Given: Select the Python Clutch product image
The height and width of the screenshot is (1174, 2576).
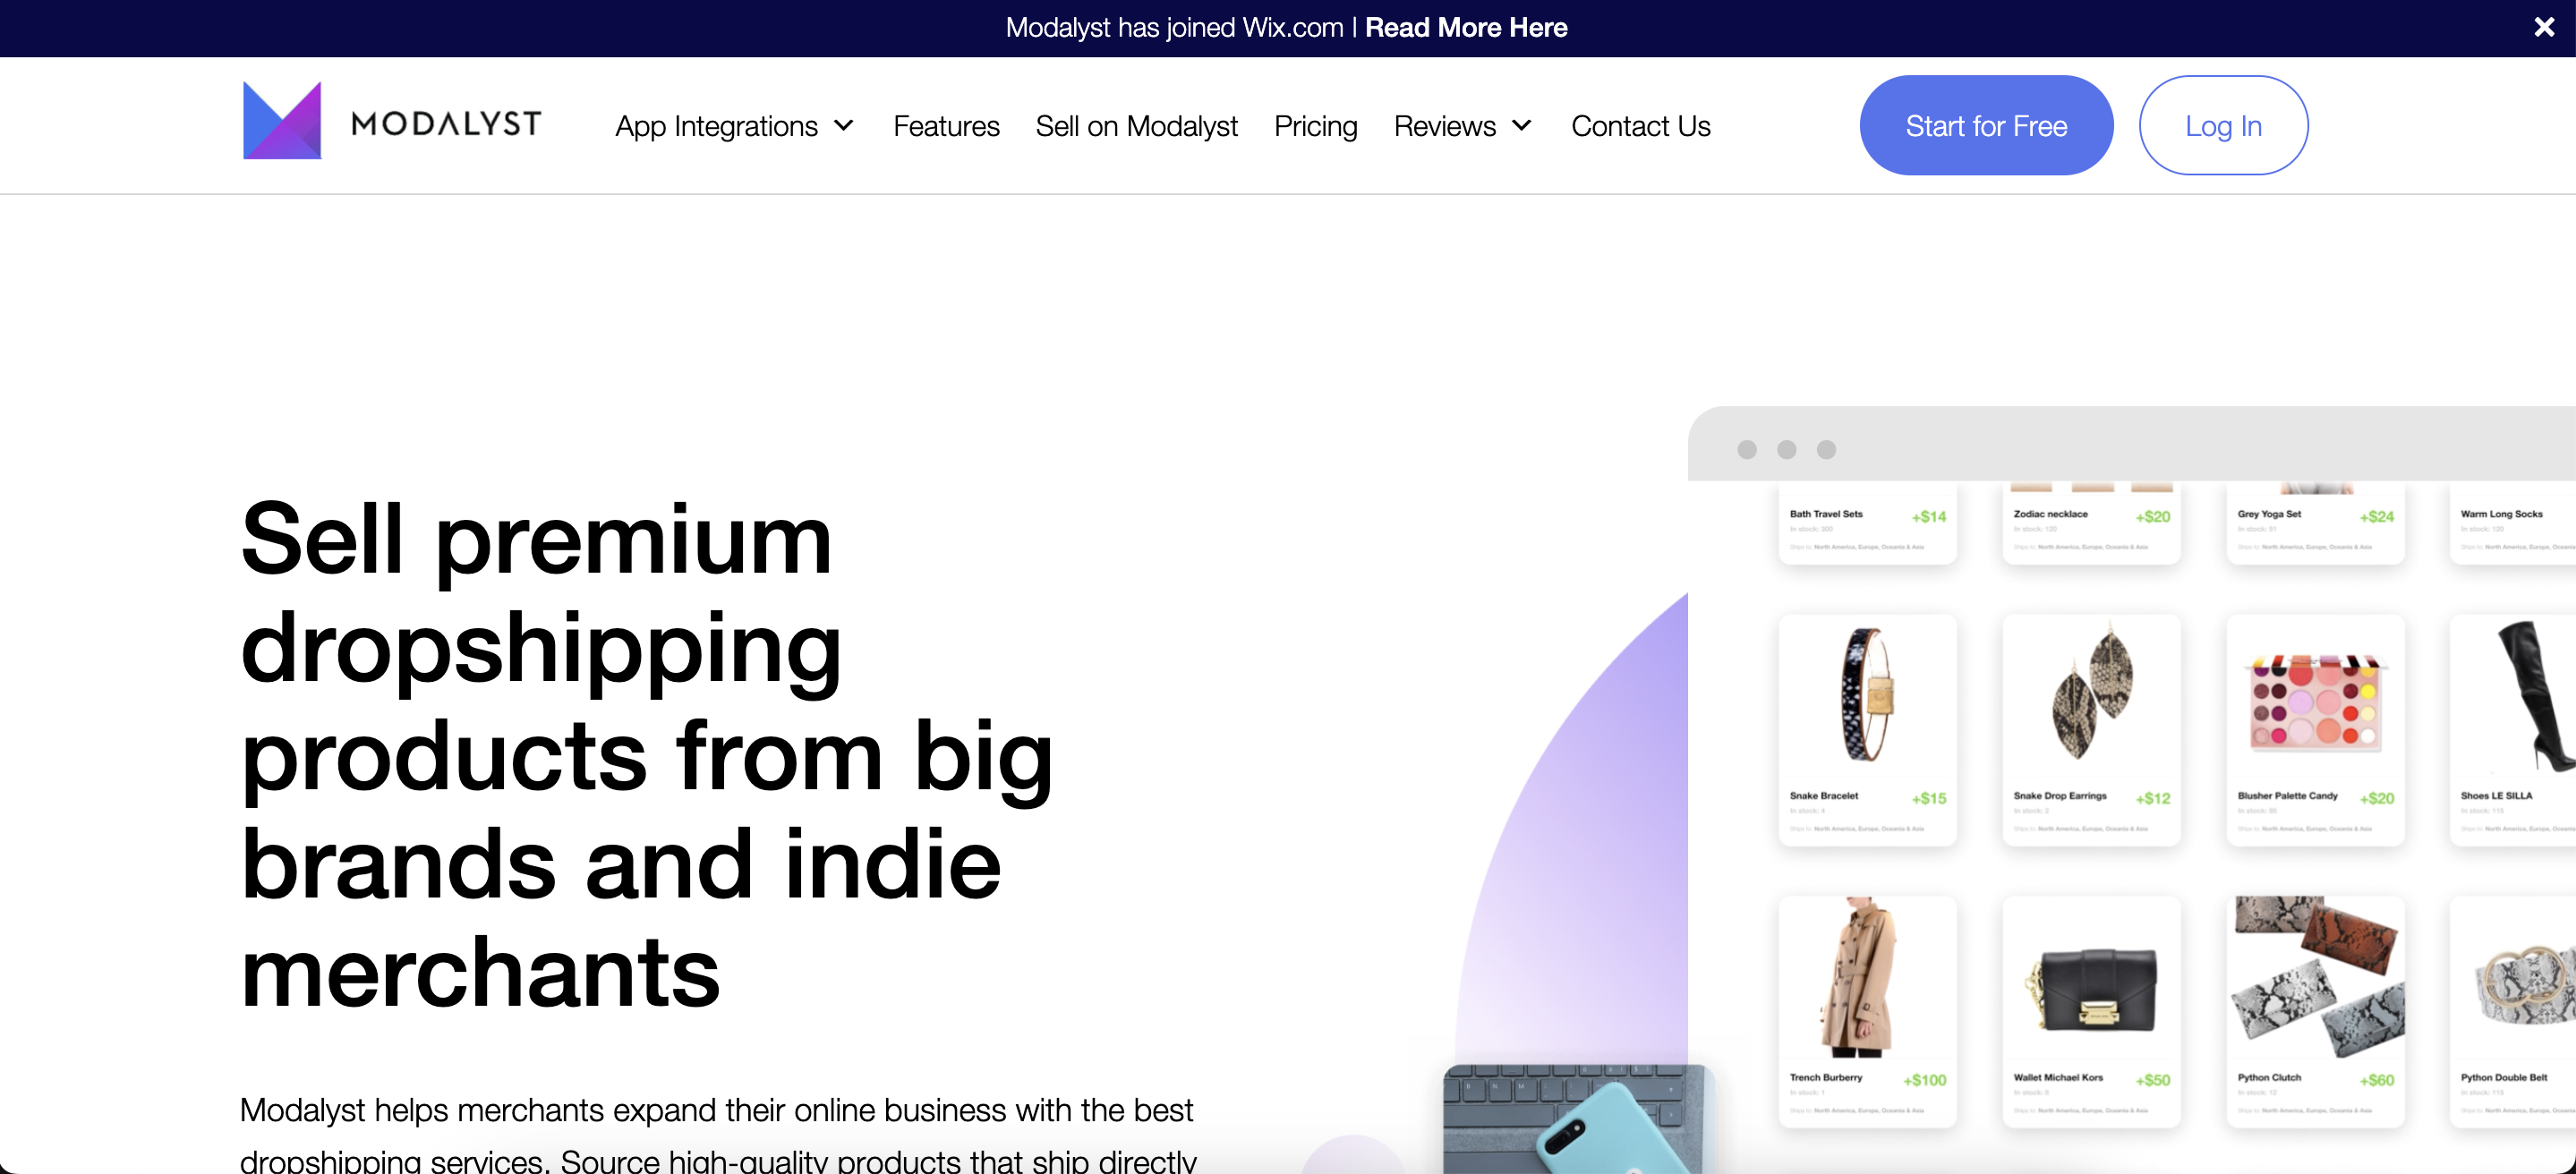Looking at the screenshot, I should pos(2317,975).
